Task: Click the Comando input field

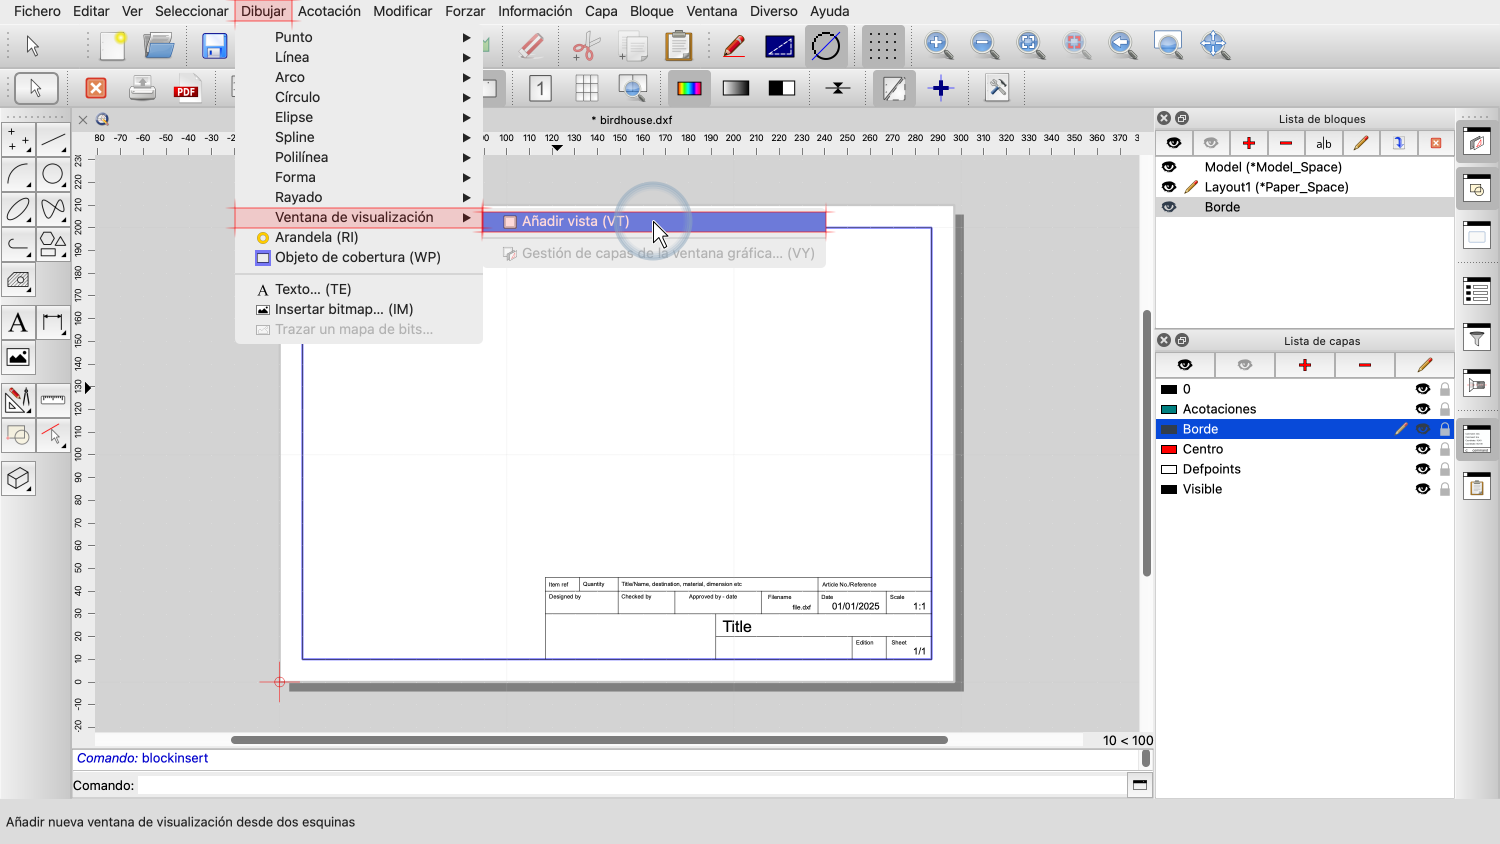Action: coord(630,785)
